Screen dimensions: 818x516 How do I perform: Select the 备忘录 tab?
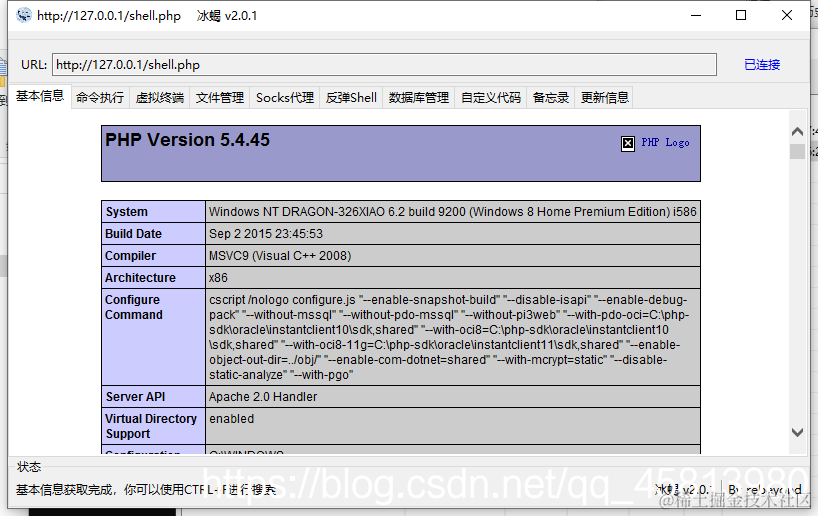click(x=551, y=98)
